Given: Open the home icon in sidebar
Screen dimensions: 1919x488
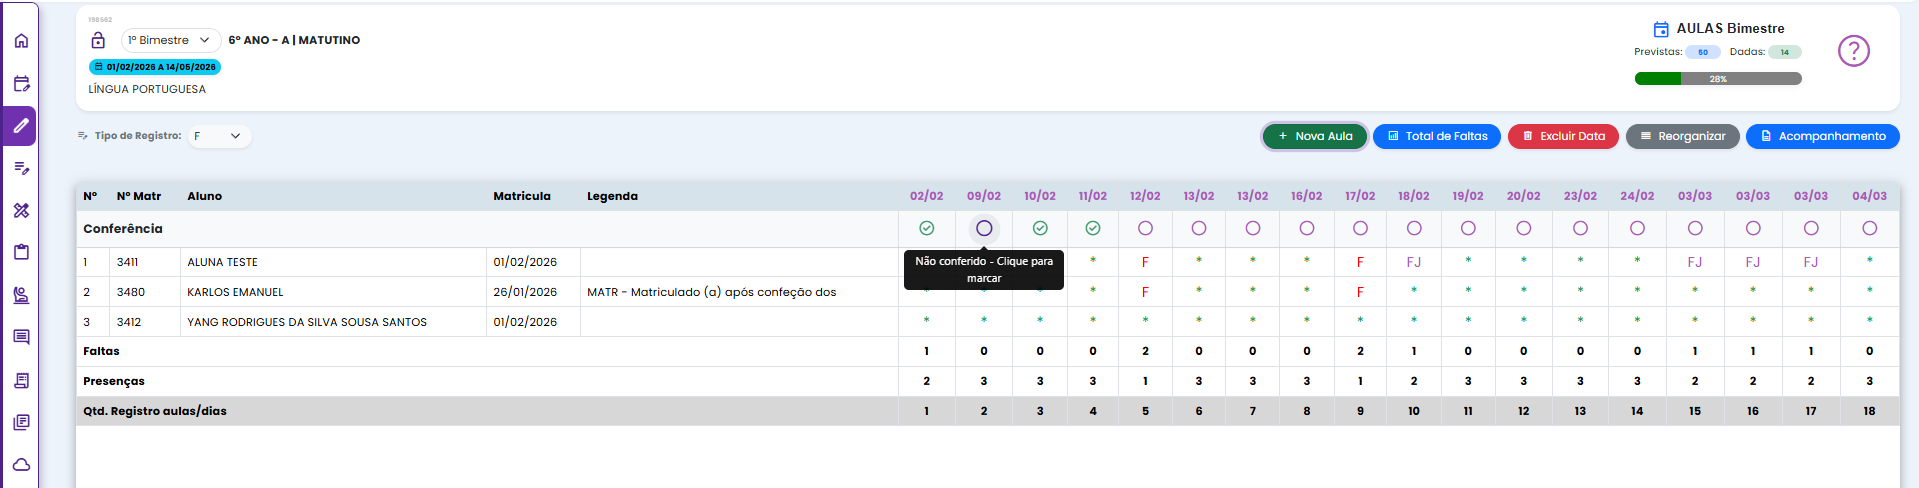Looking at the screenshot, I should coord(21,41).
